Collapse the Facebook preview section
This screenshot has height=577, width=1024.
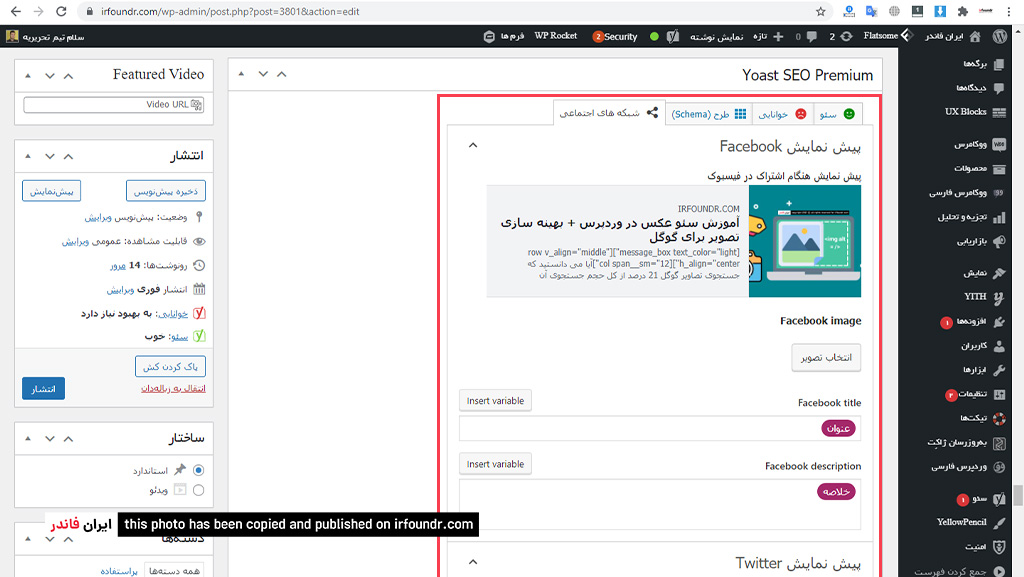click(x=473, y=145)
